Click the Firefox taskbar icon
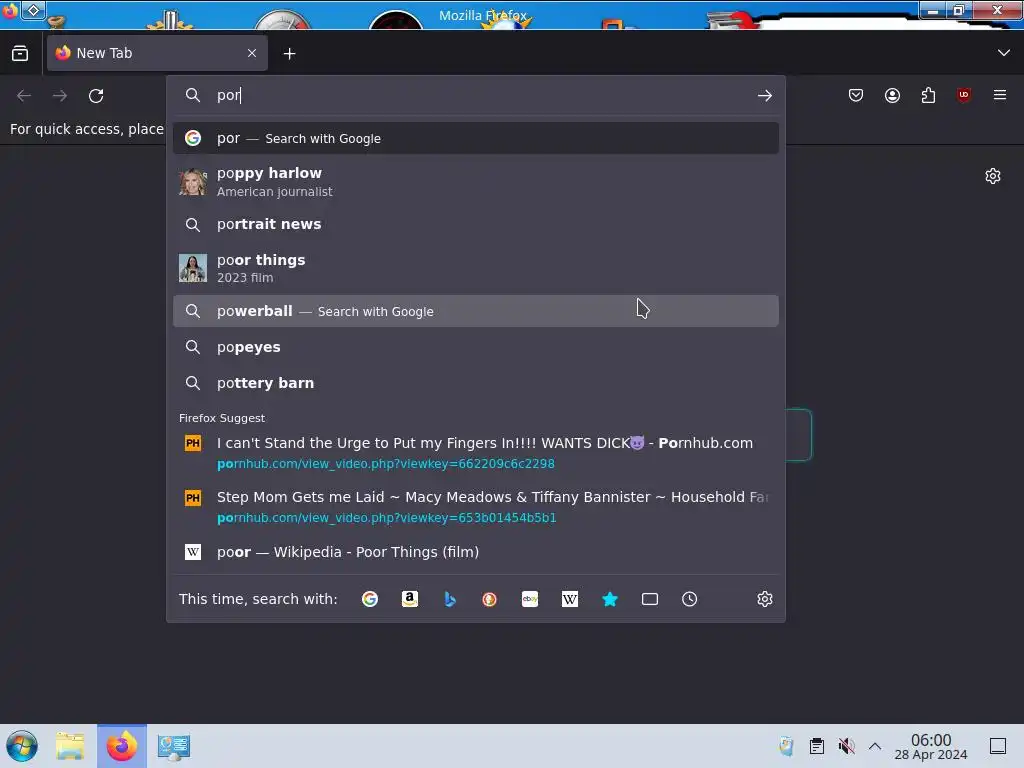Screen dimensions: 1024x768 [122, 746]
